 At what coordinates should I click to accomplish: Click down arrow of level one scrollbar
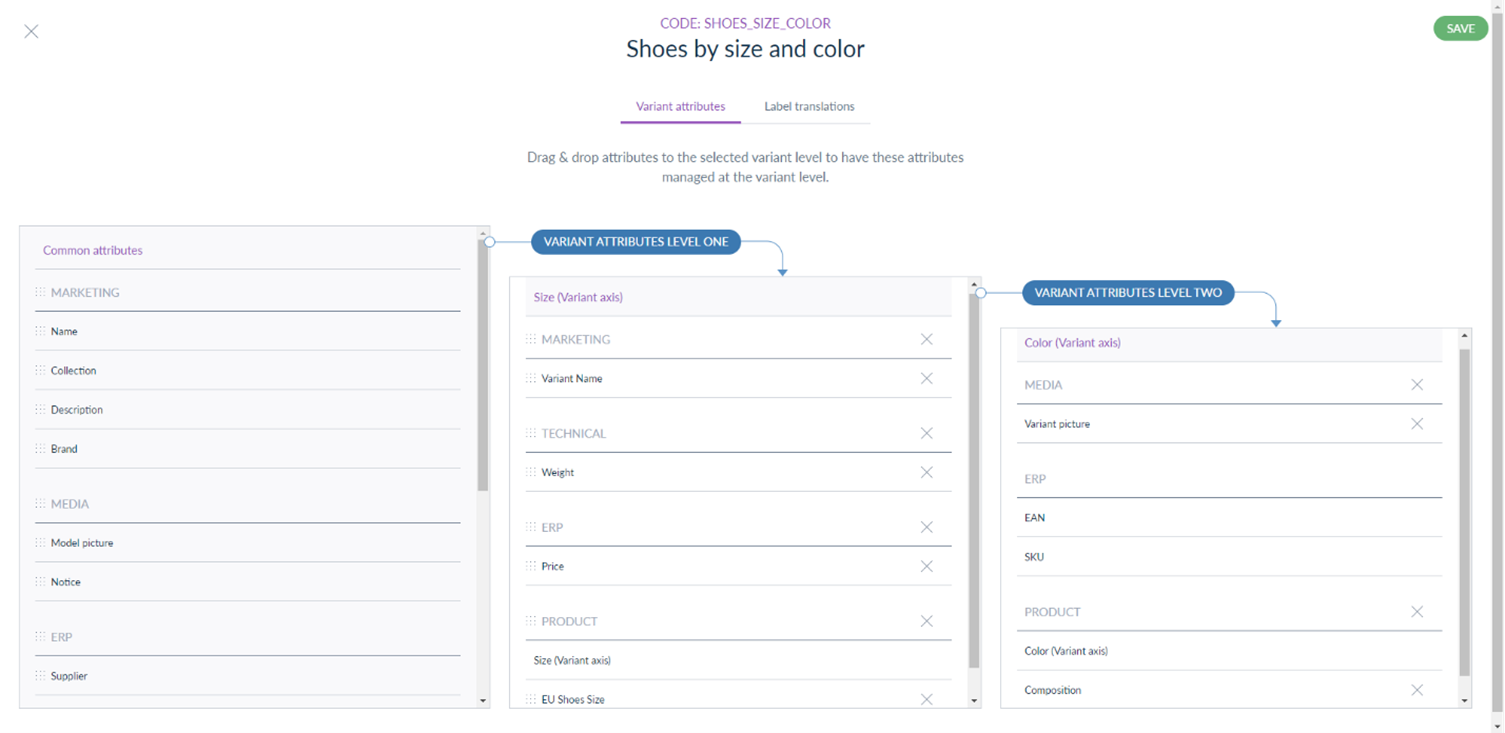pos(974,701)
